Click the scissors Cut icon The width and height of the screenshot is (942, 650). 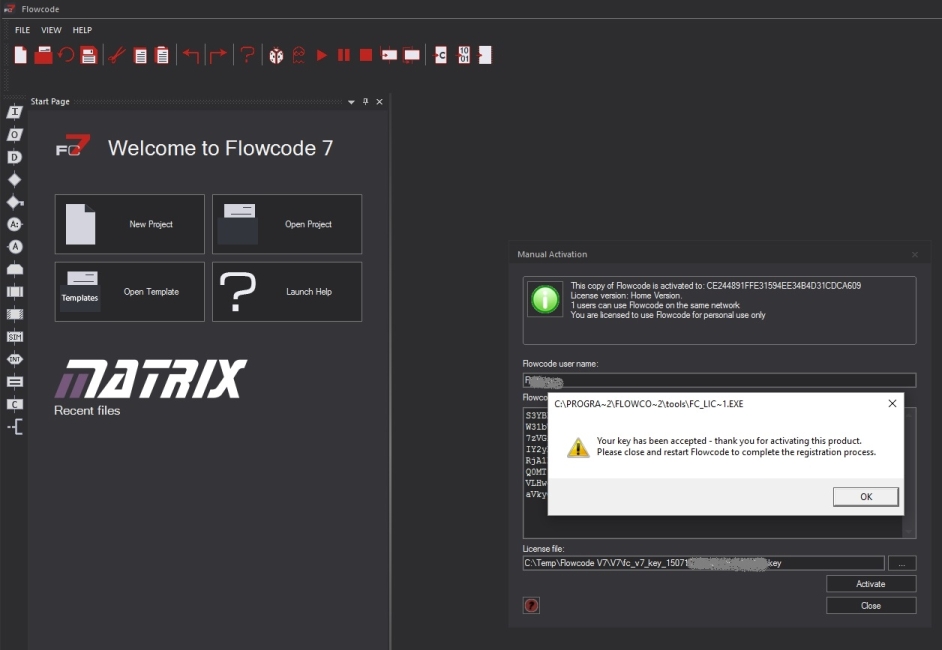pyautogui.click(x=117, y=55)
